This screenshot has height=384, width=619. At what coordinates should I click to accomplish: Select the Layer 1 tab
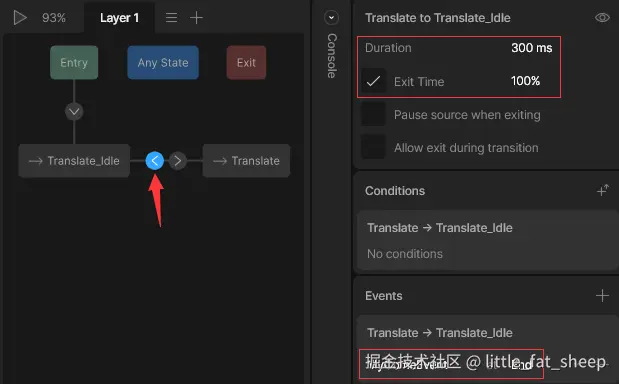click(119, 18)
